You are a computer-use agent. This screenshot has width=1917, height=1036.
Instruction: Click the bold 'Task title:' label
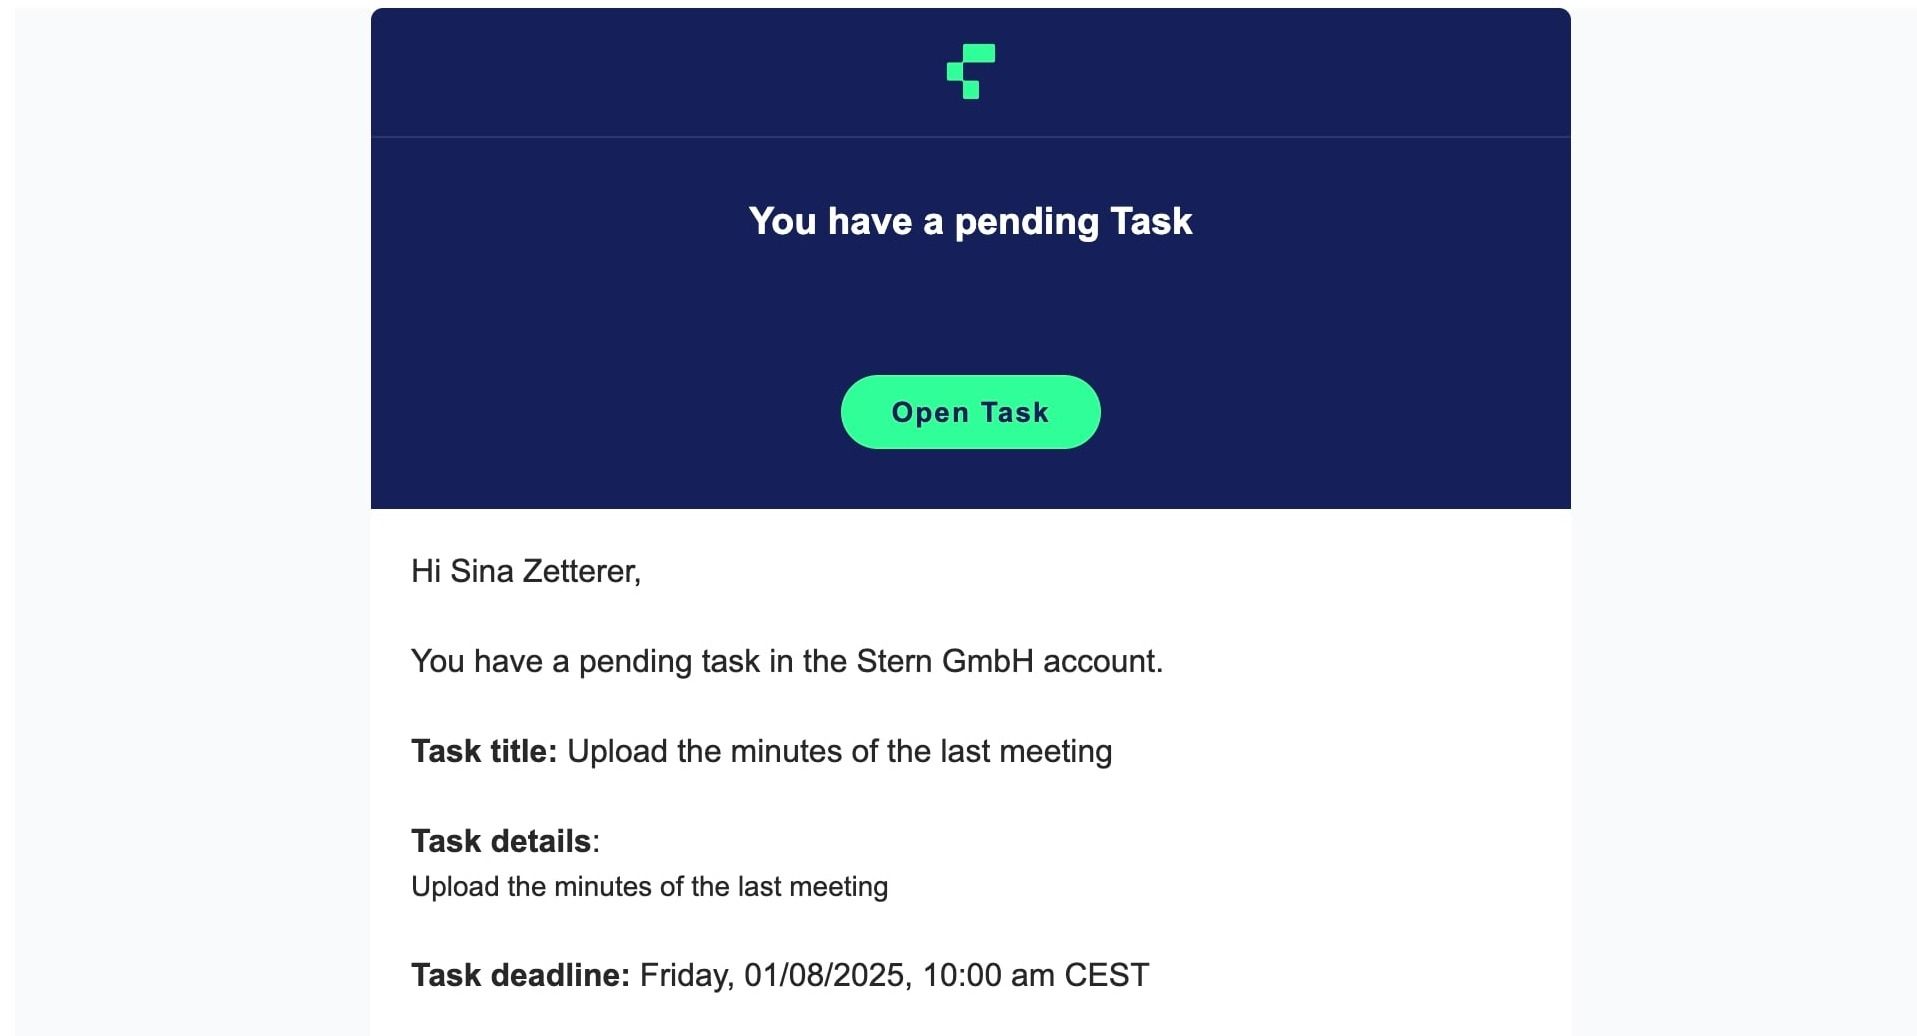(484, 751)
